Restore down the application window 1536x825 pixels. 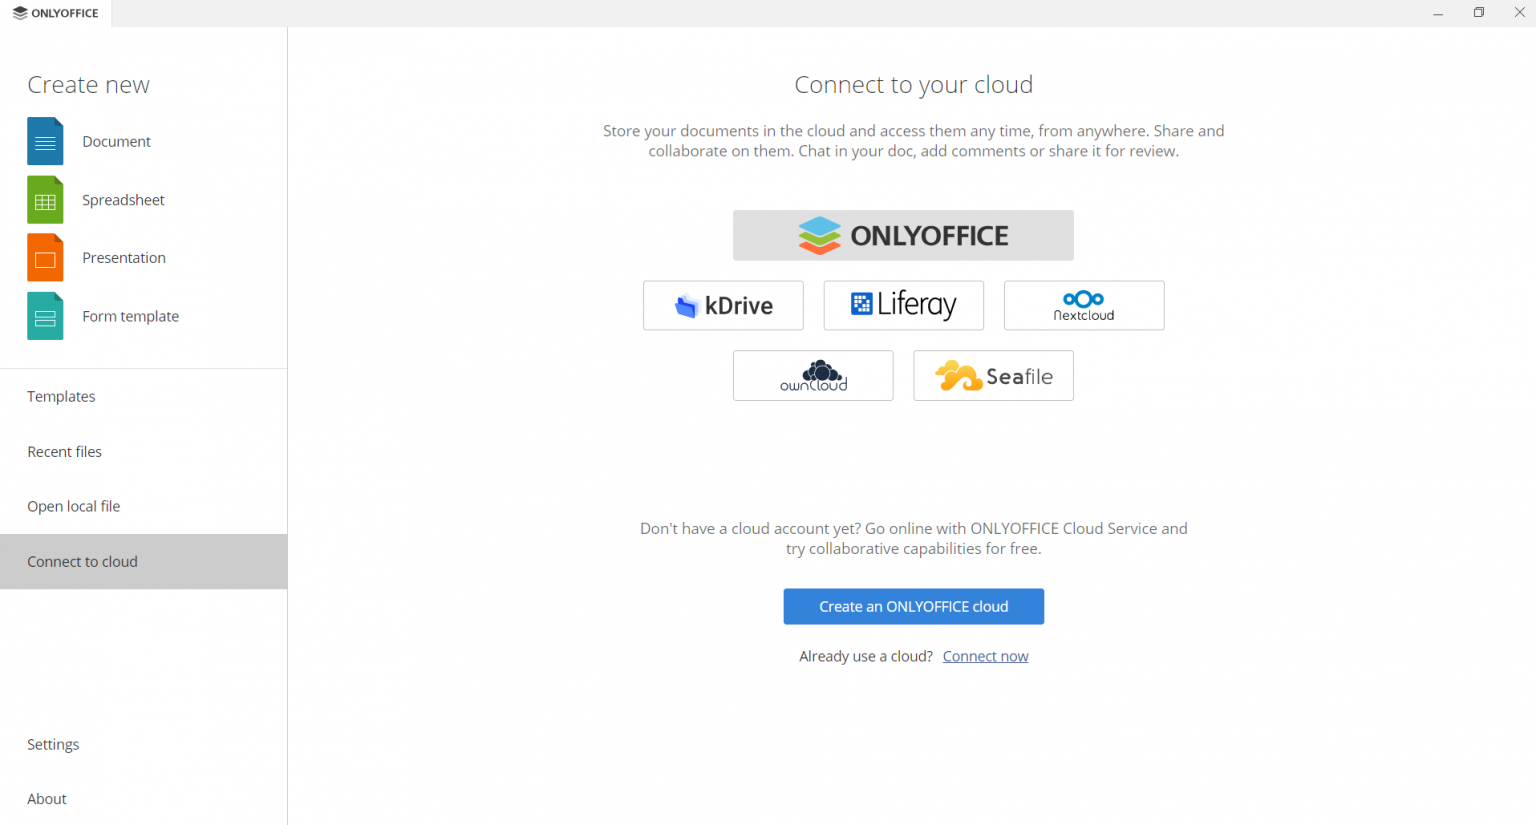(1478, 12)
